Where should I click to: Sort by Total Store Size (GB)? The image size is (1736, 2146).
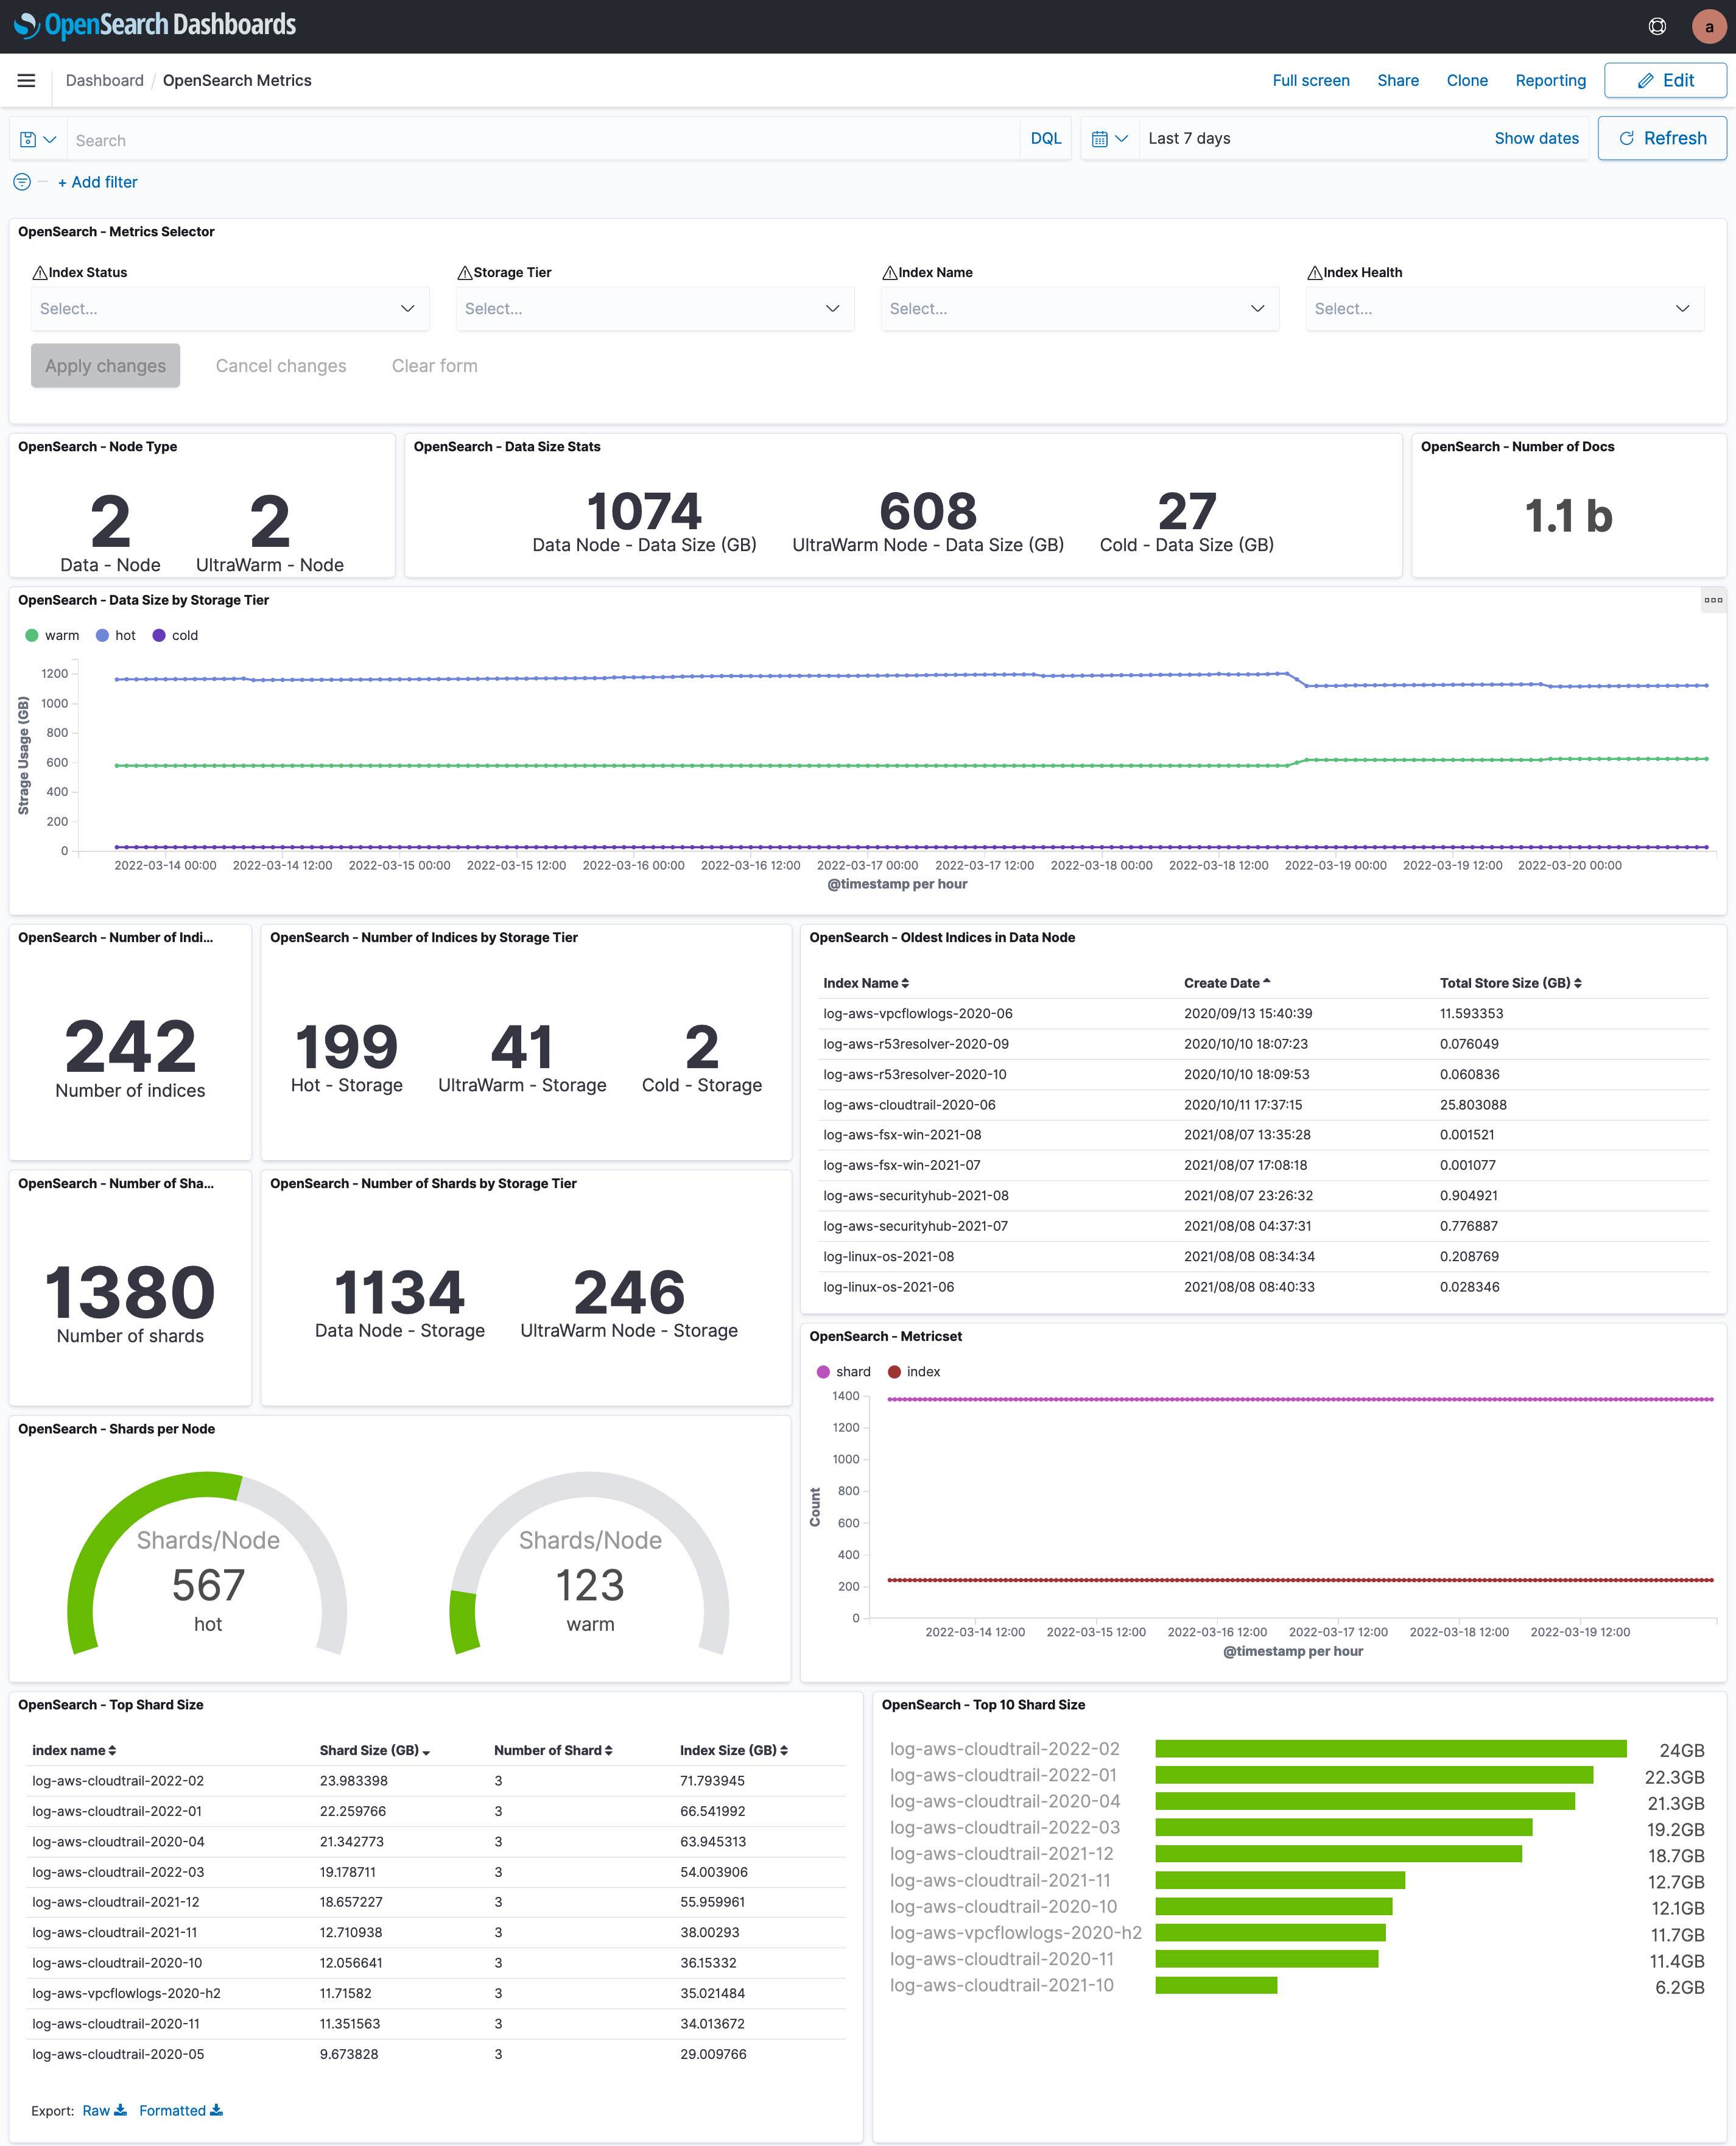[1511, 983]
